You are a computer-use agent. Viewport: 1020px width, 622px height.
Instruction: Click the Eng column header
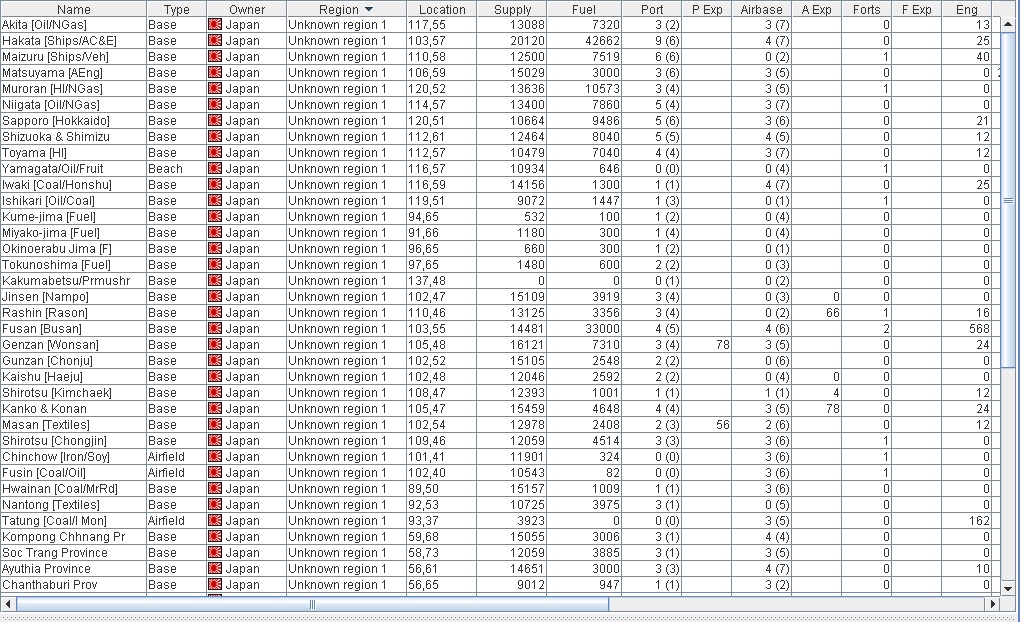coord(967,9)
